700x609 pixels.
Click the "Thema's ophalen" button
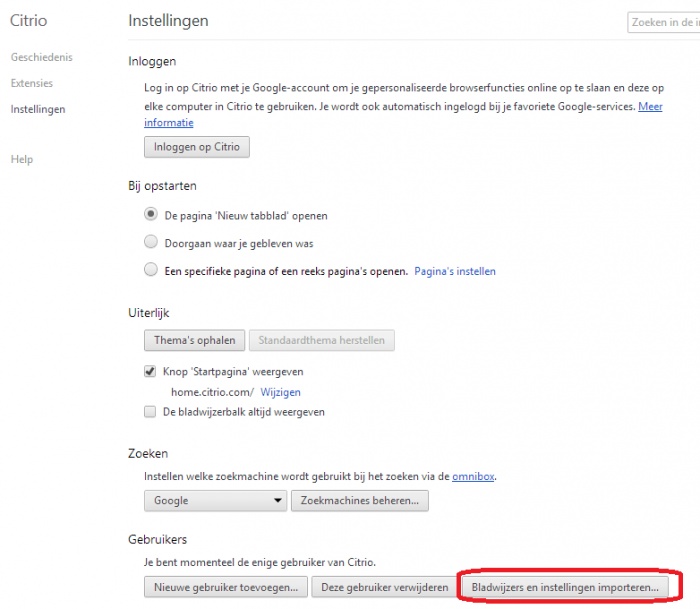click(x=195, y=340)
